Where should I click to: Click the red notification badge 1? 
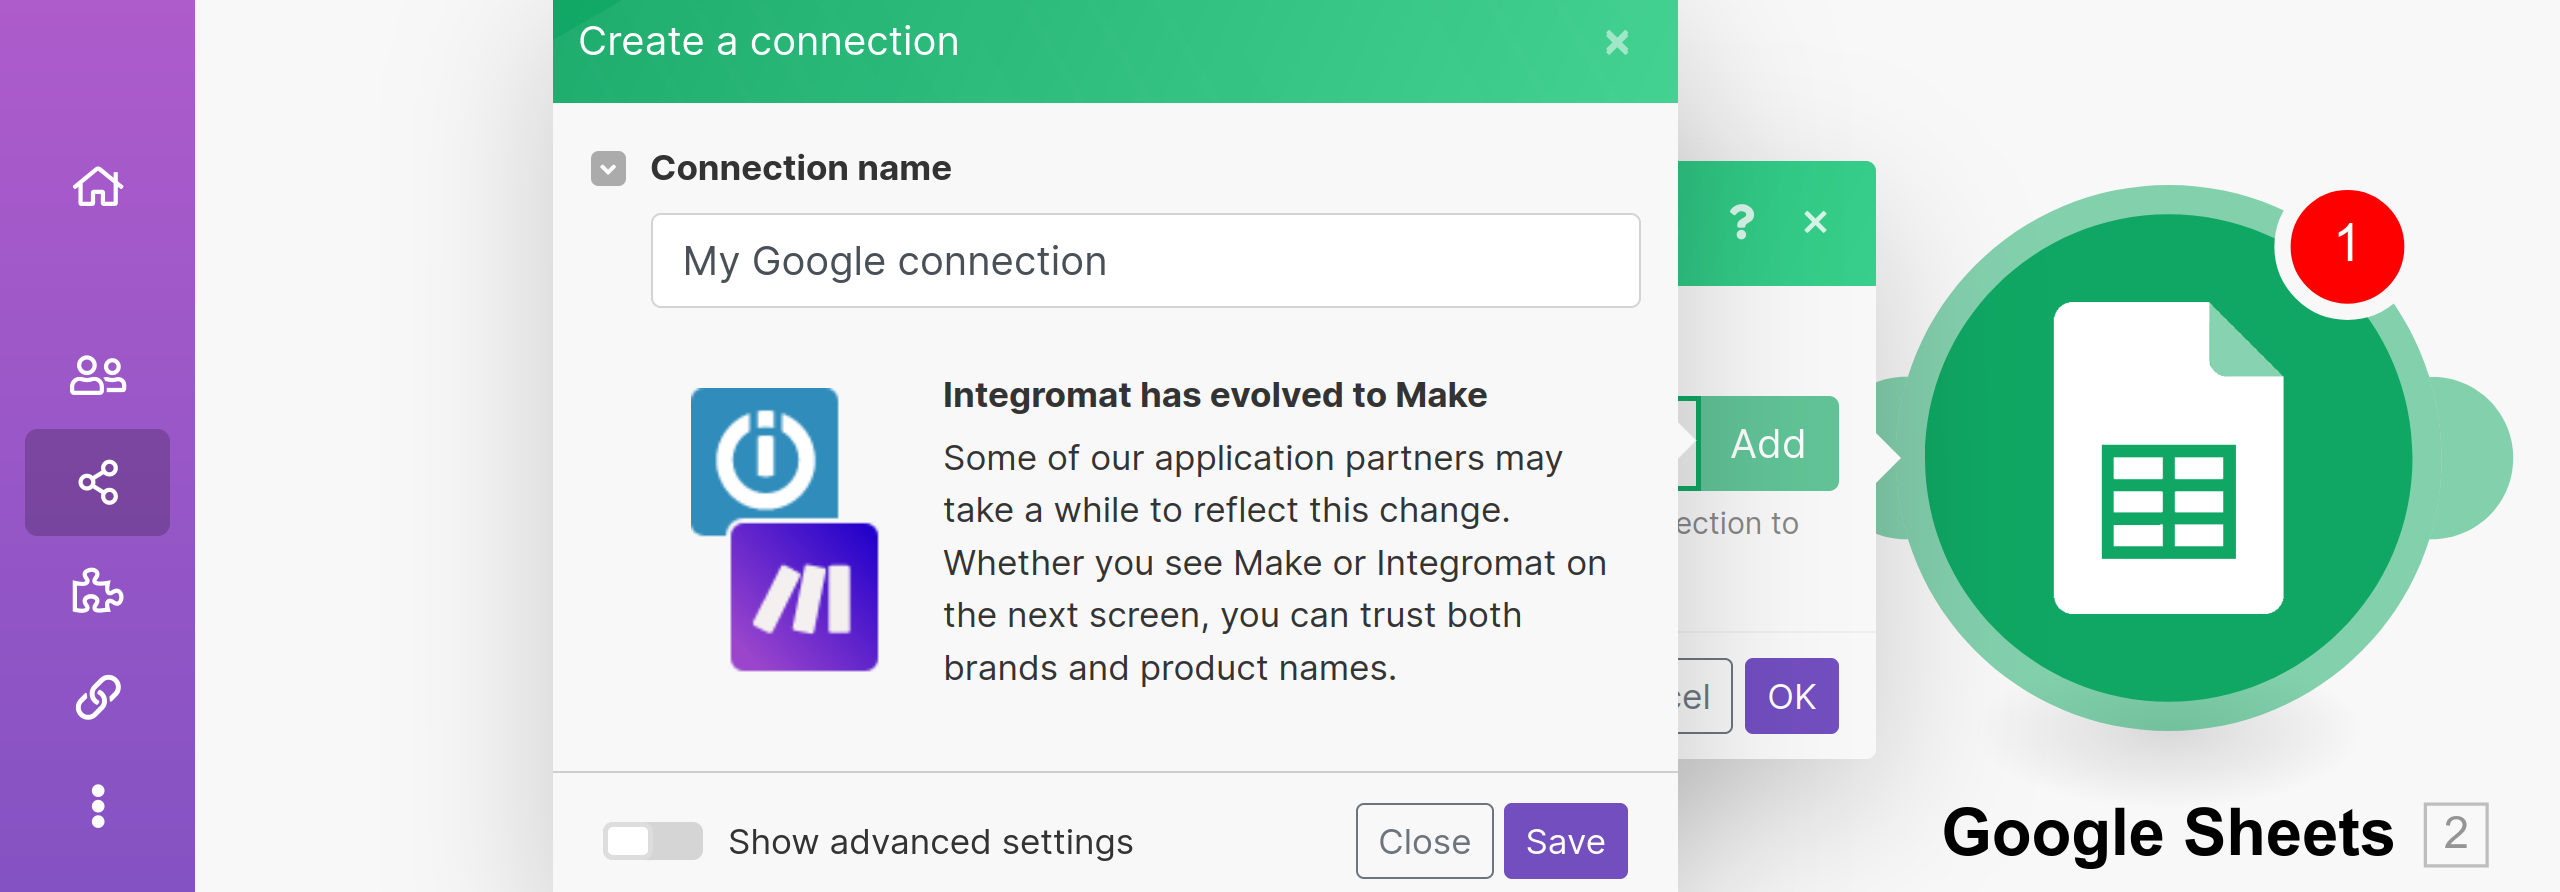2346,246
